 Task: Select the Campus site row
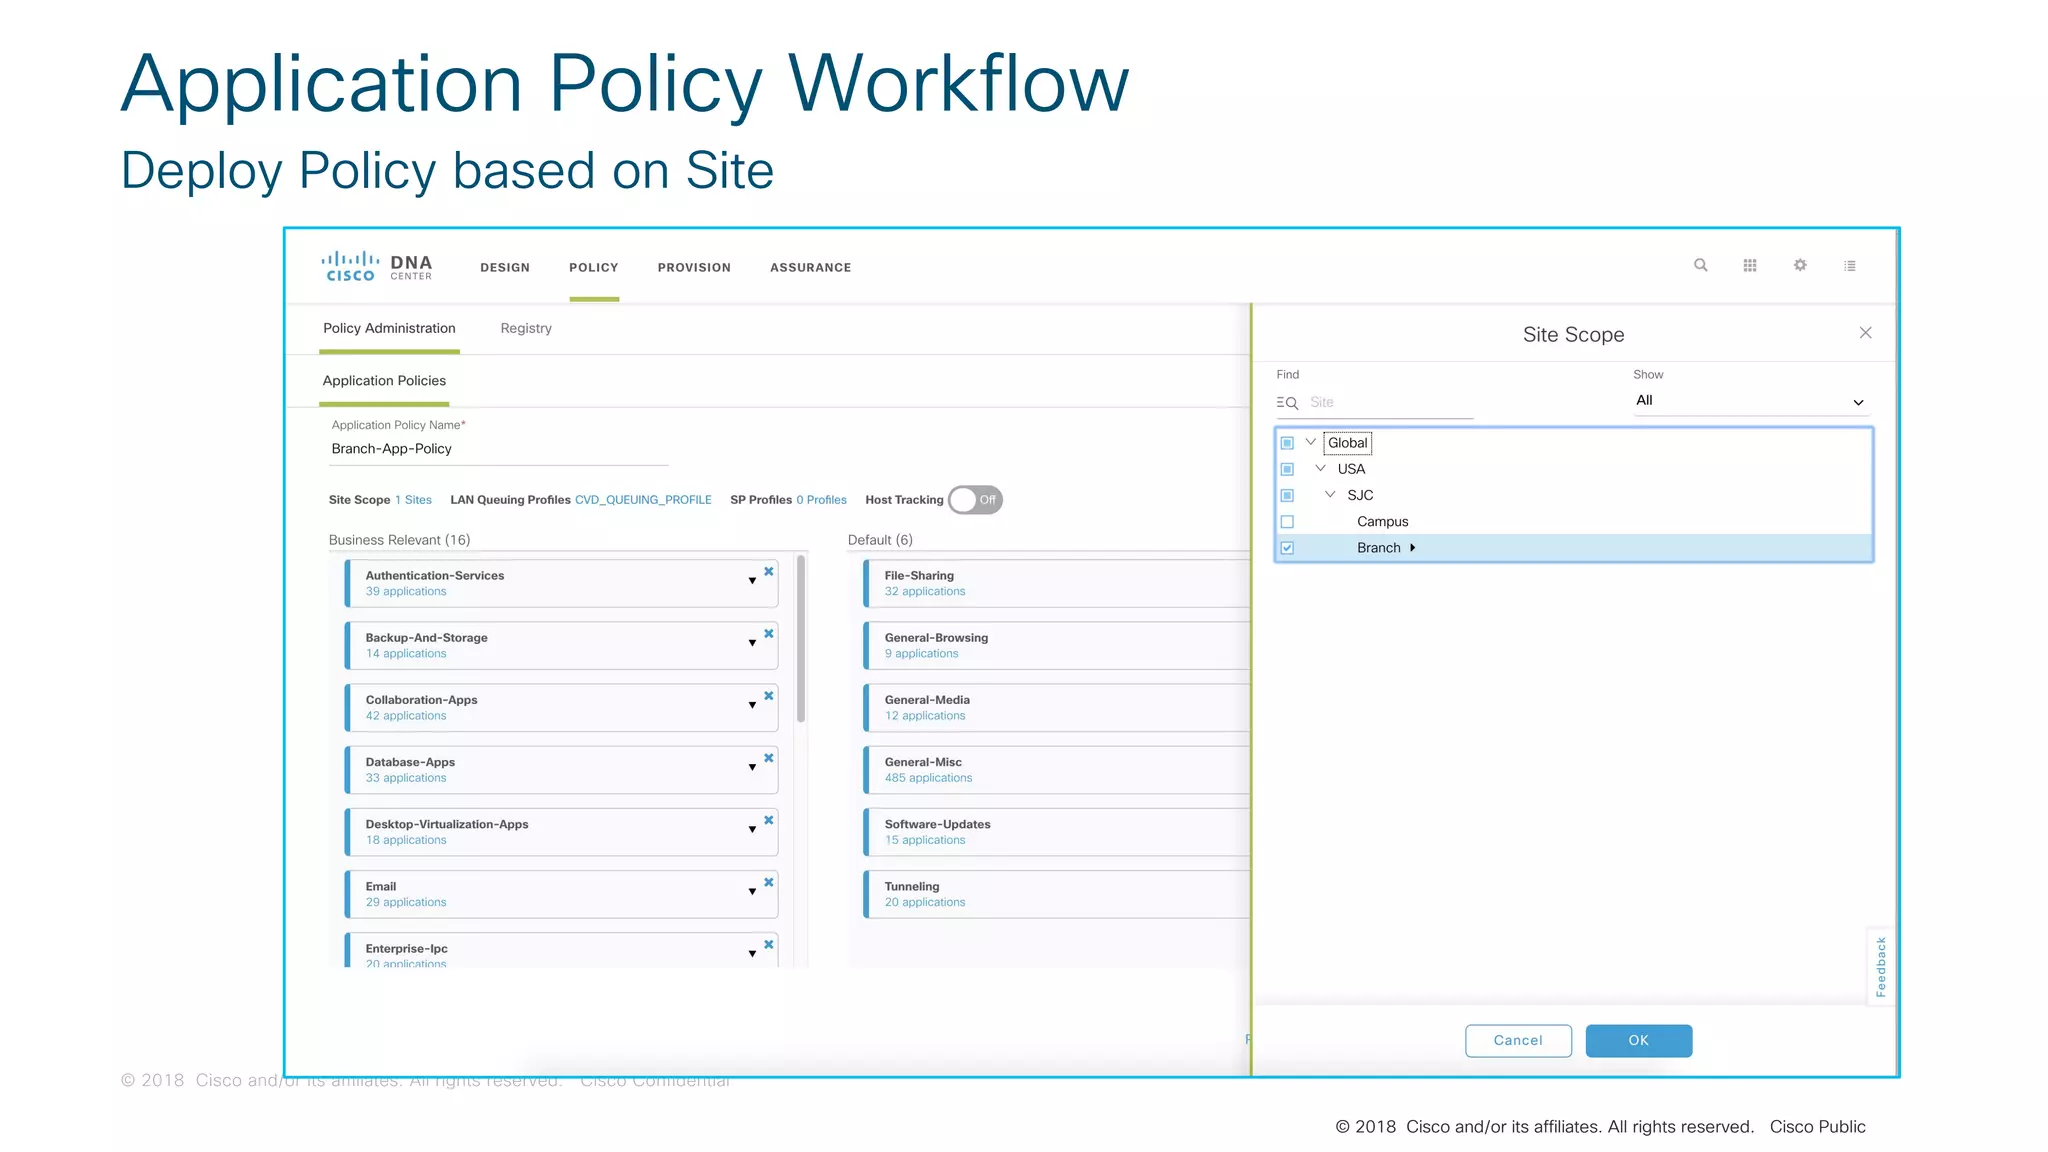point(1573,522)
